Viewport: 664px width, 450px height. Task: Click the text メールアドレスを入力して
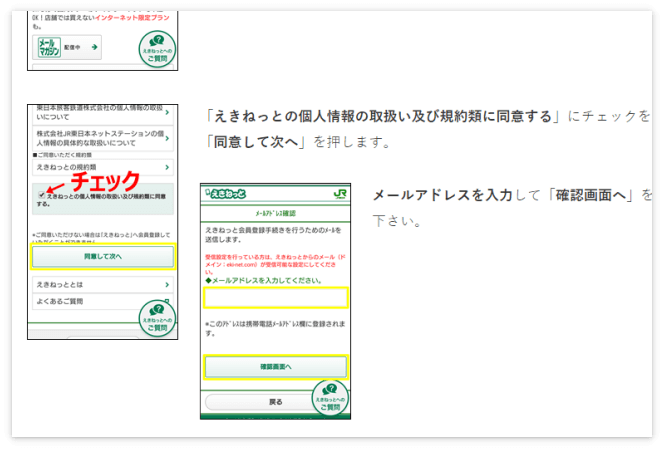456,195
